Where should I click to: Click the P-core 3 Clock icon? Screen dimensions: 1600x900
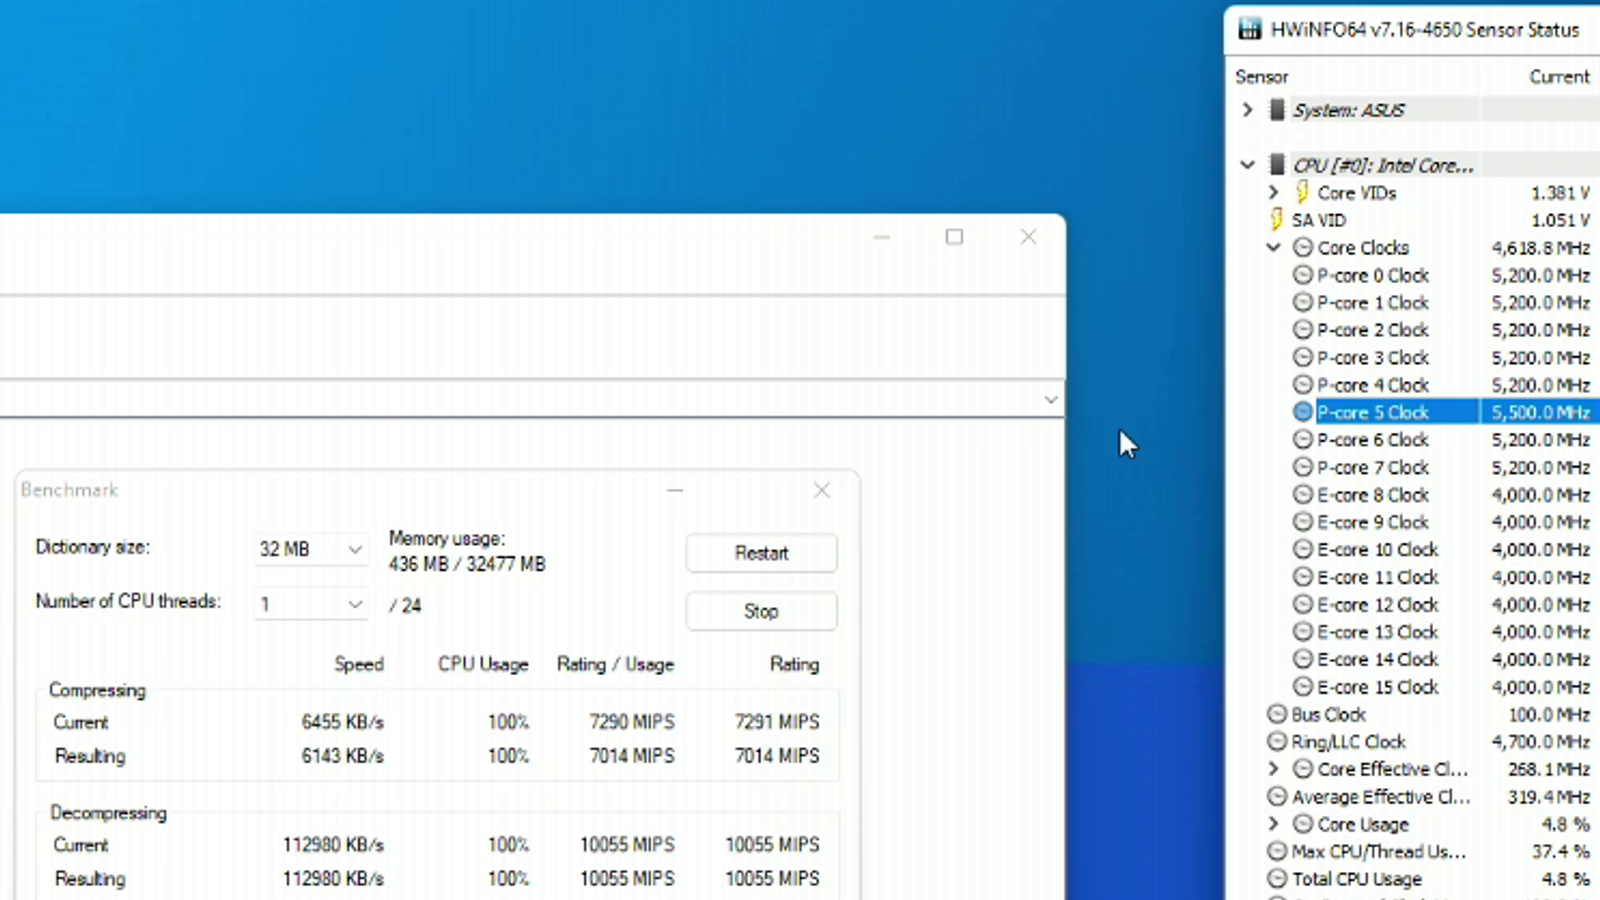point(1302,357)
